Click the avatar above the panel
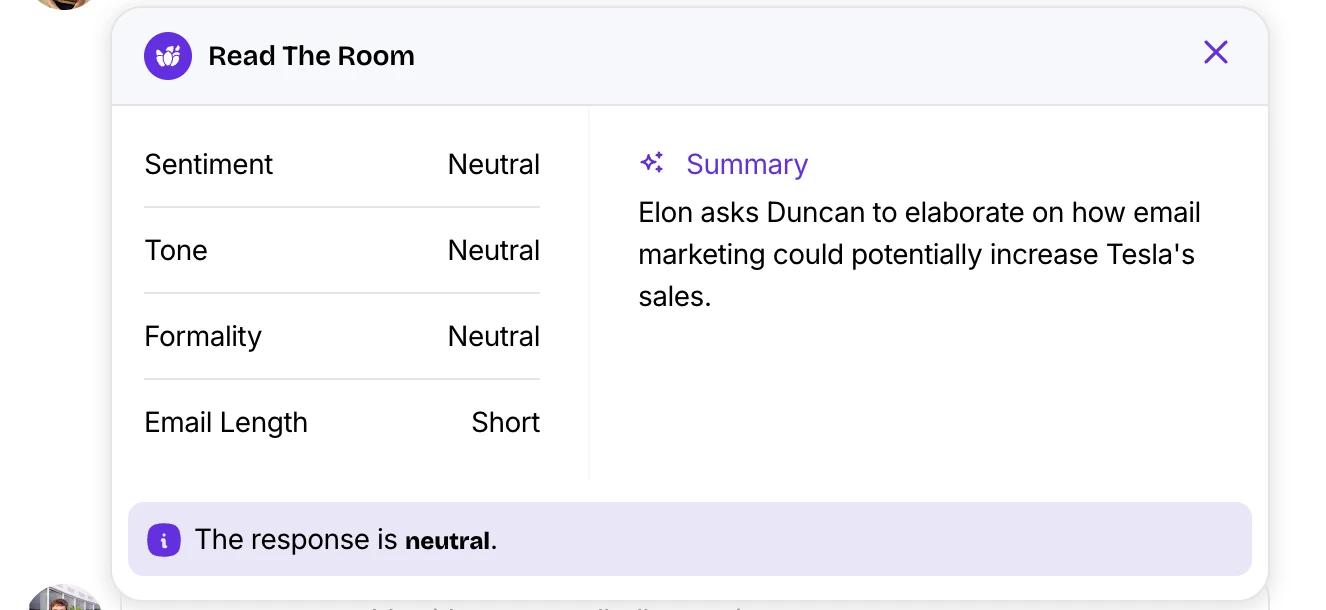Viewport: 1326px width, 610px height. tap(64, 4)
